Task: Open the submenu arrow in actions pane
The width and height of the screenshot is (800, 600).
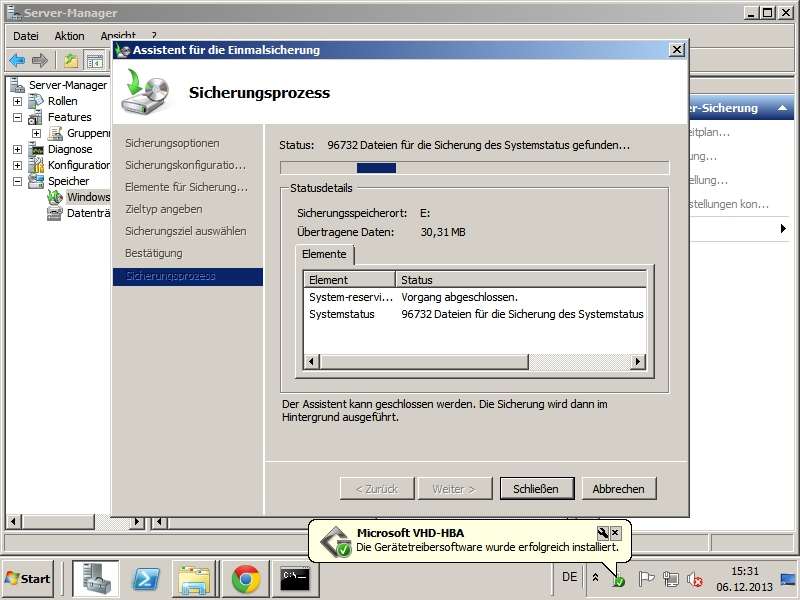Action: 783,228
